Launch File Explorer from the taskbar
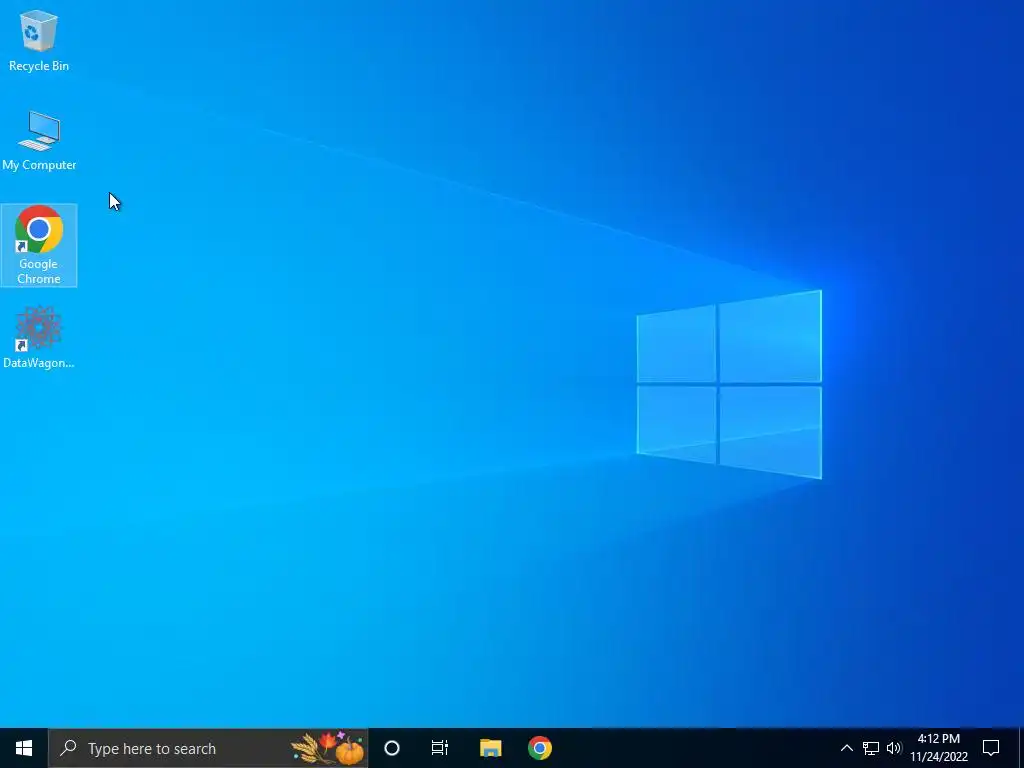Viewport: 1024px width, 768px height. [x=490, y=748]
